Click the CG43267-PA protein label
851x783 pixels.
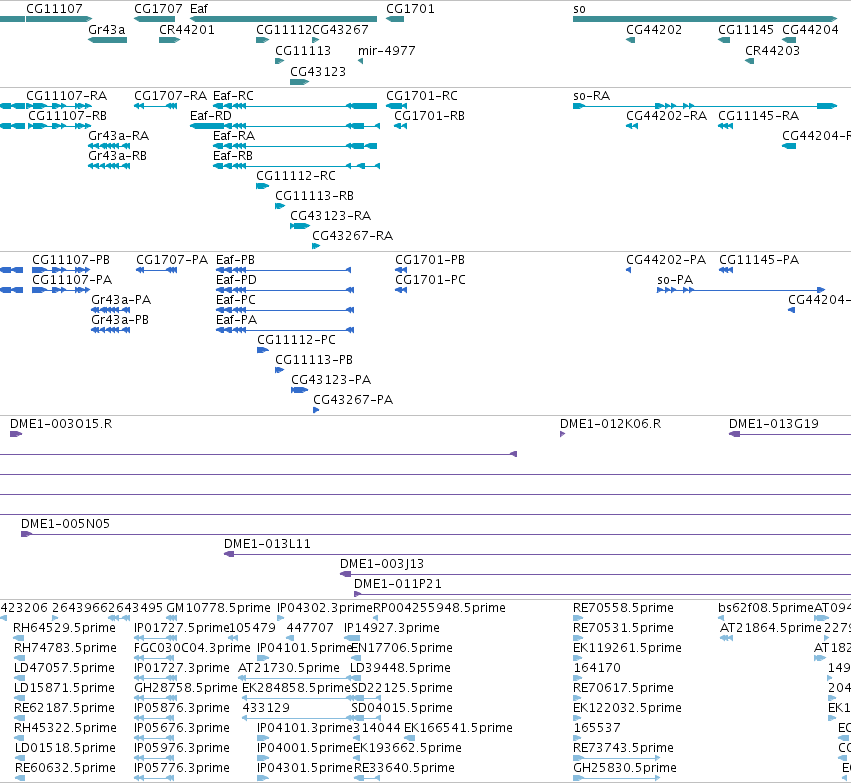pyautogui.click(x=353, y=400)
